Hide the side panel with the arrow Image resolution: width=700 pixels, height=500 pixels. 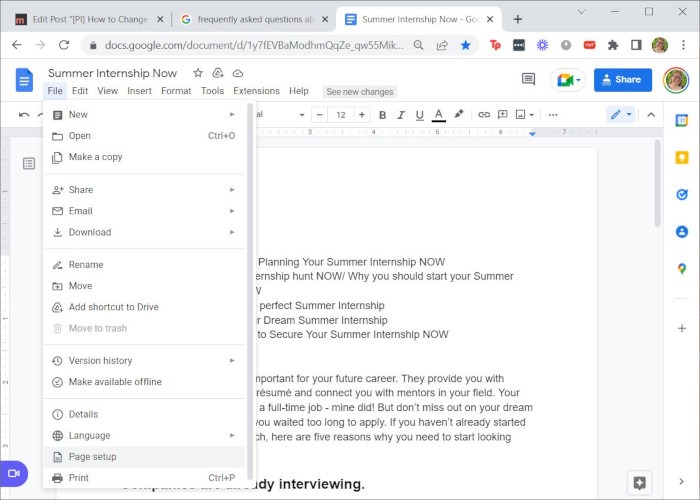681,481
